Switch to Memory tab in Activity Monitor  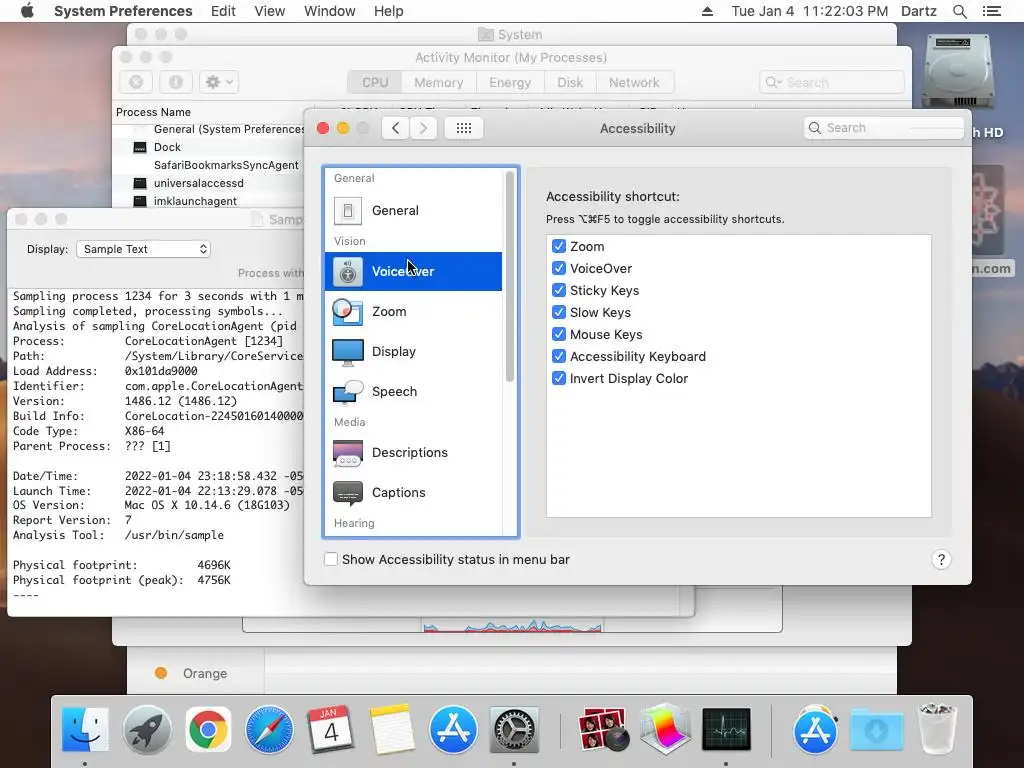pos(439,82)
